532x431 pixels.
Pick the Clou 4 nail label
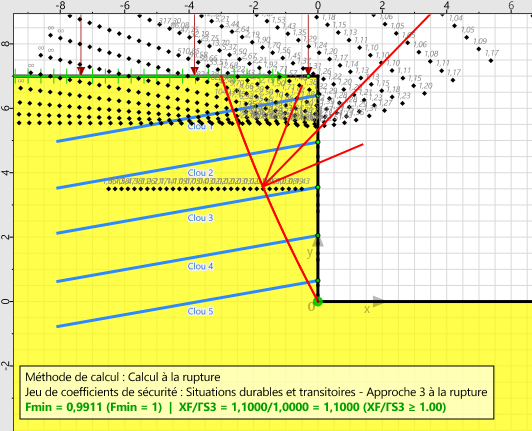pyautogui.click(x=200, y=266)
